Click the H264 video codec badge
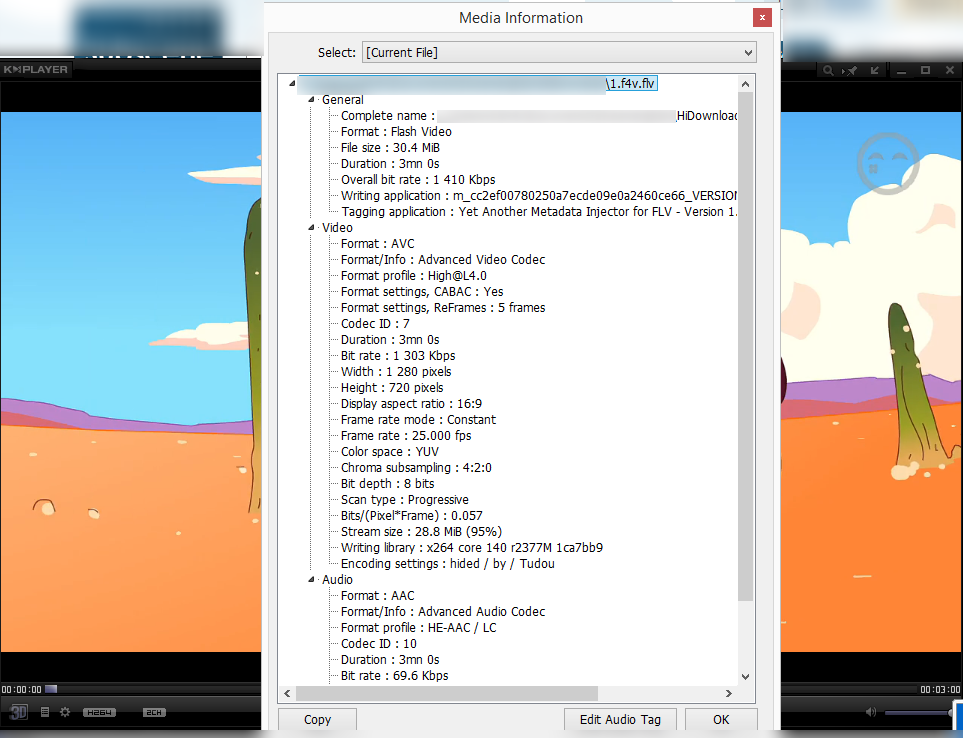The width and height of the screenshot is (963, 738). coord(99,712)
